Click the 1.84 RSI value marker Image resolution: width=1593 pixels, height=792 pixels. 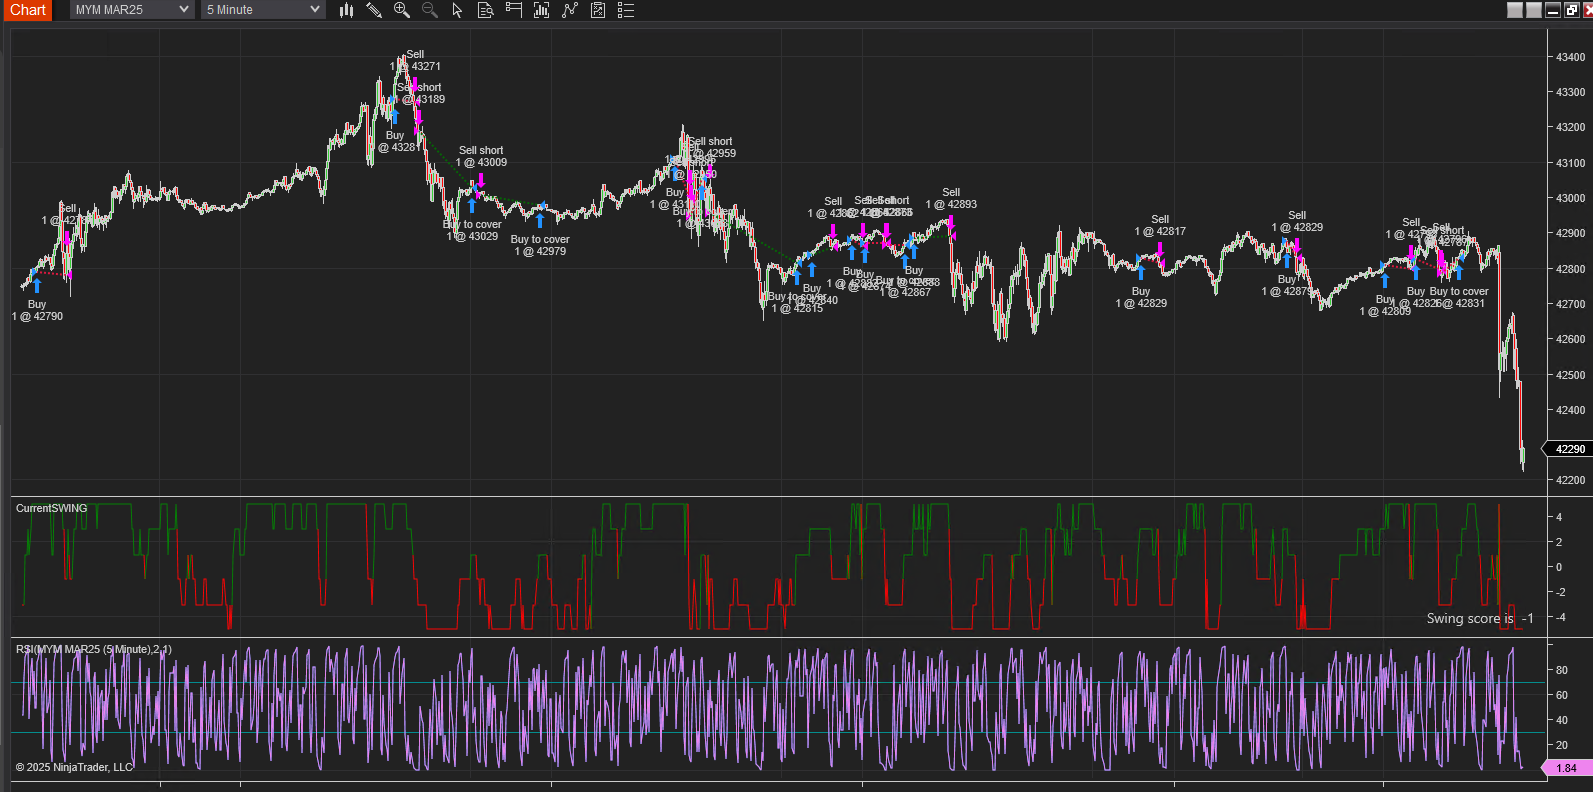click(x=1567, y=768)
